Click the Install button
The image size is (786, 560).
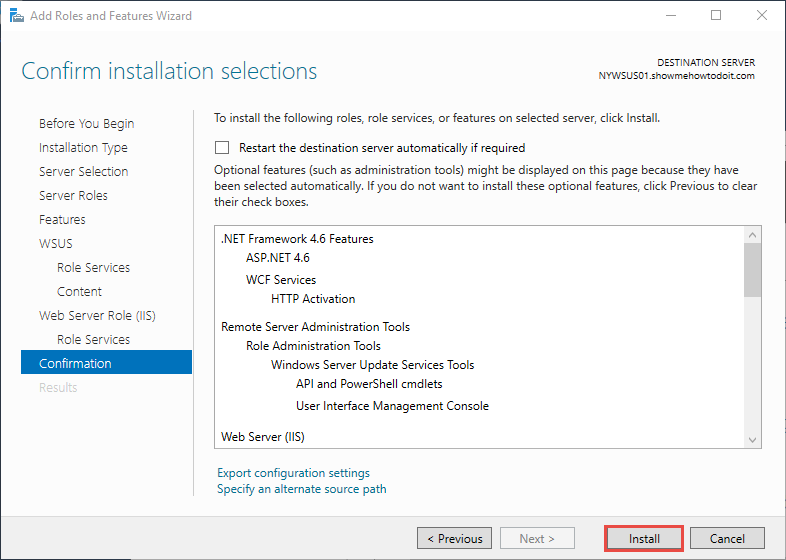(x=644, y=538)
